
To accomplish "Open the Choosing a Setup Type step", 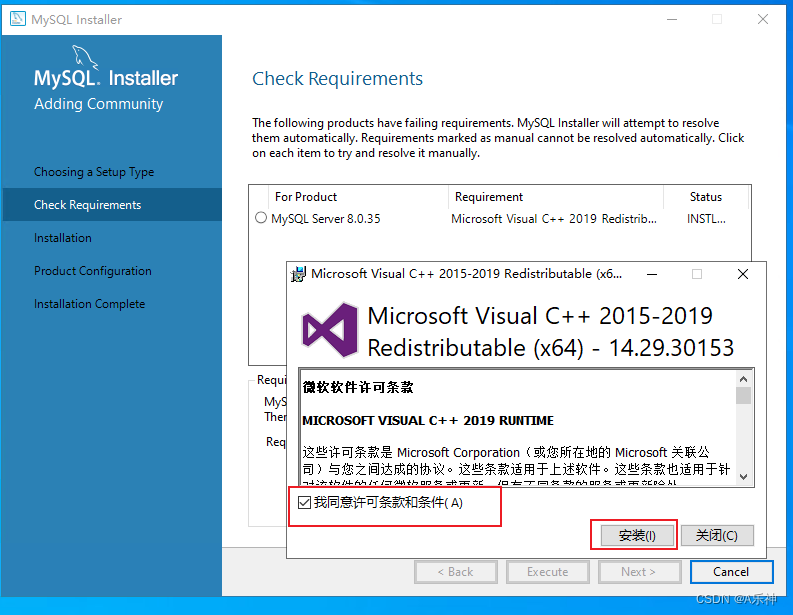I will [x=94, y=172].
